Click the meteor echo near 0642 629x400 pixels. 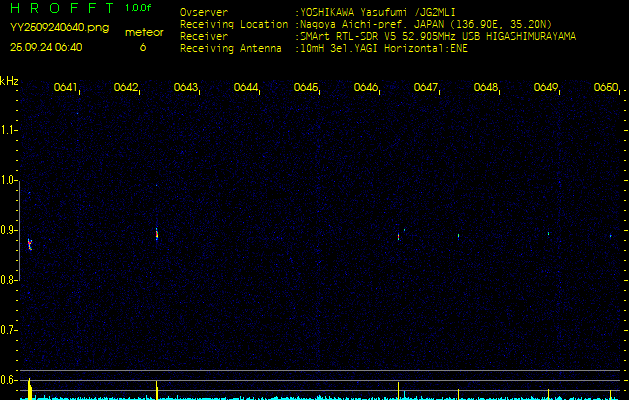click(157, 234)
